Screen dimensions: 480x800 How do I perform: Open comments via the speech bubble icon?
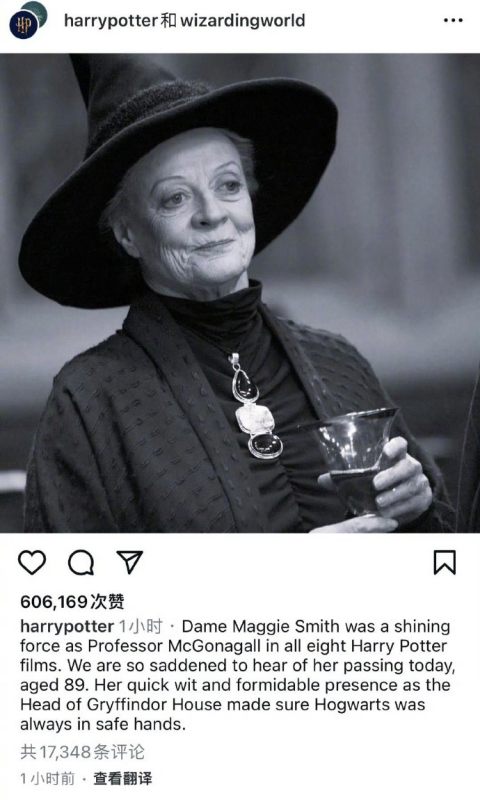tap(81, 563)
